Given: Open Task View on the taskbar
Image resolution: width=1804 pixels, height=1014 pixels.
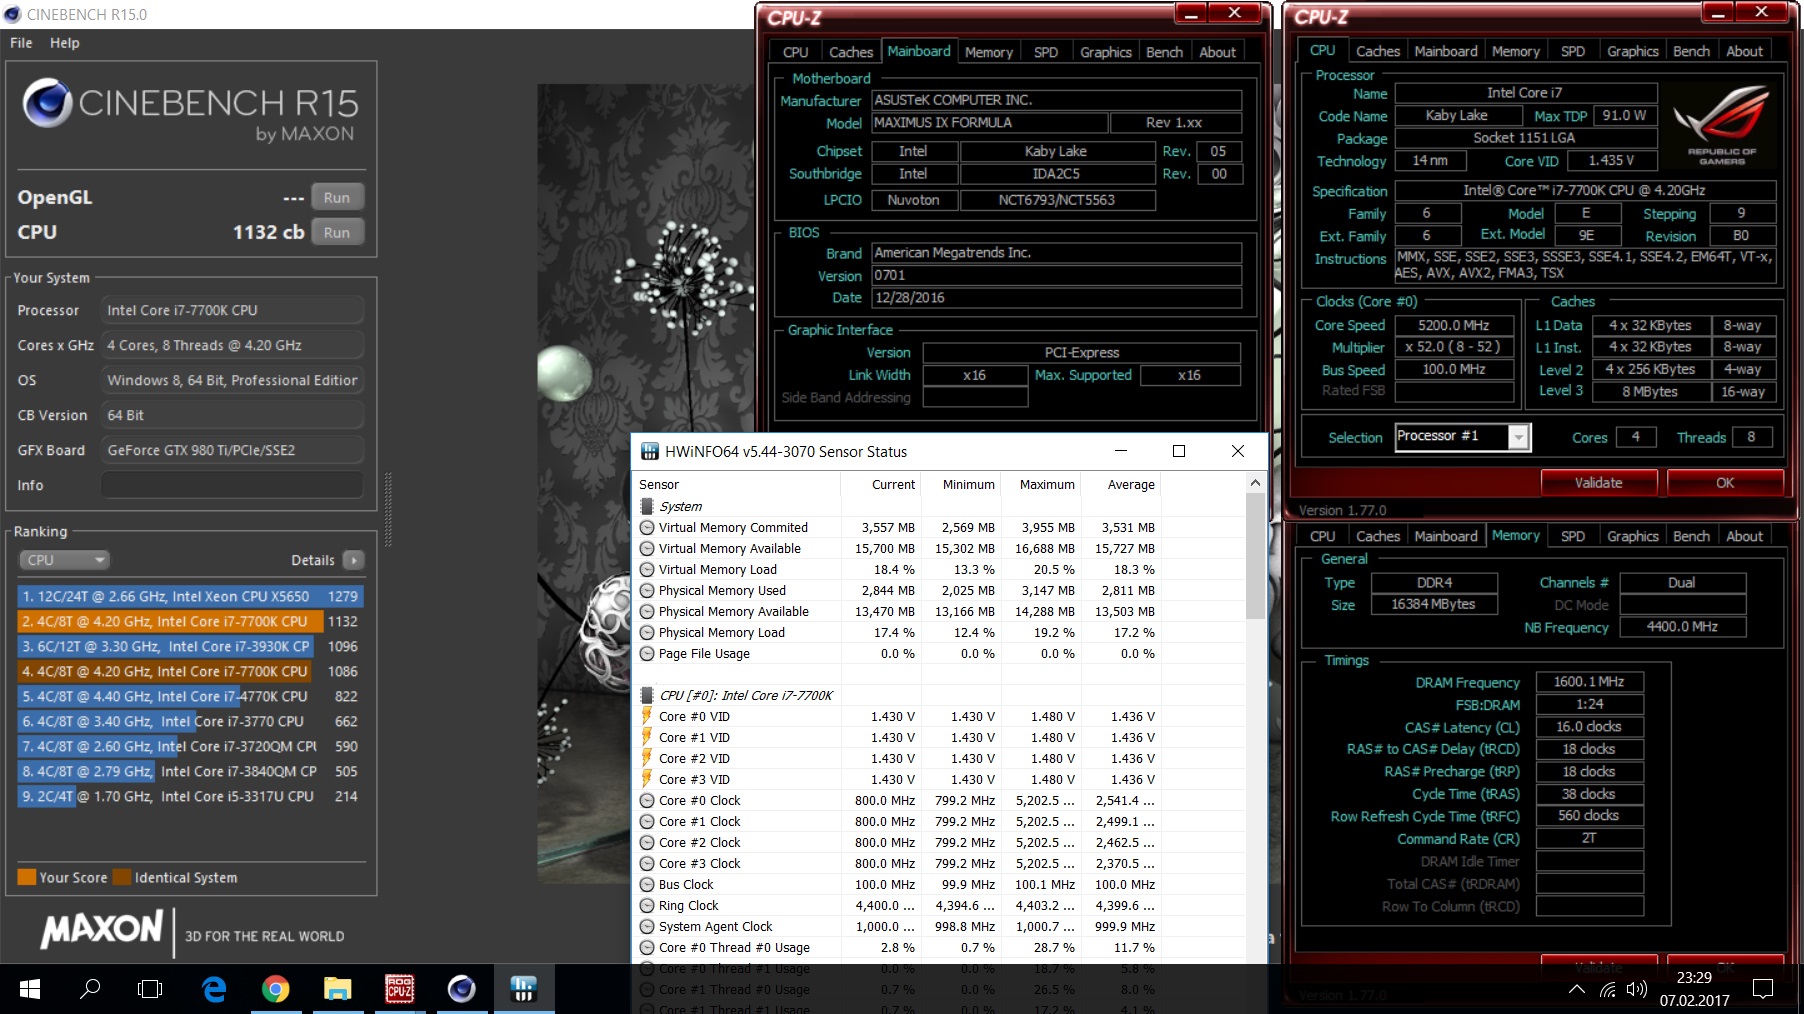Looking at the screenshot, I should coord(150,989).
